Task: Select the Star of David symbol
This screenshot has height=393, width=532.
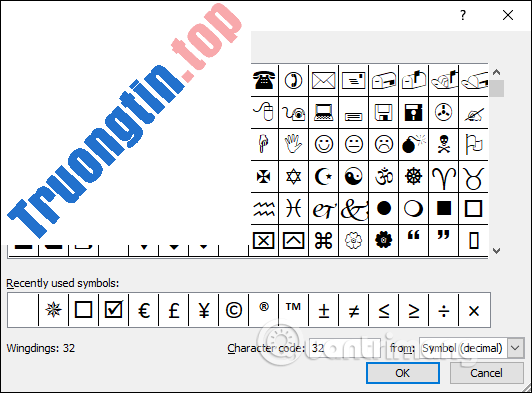Action: pos(293,176)
